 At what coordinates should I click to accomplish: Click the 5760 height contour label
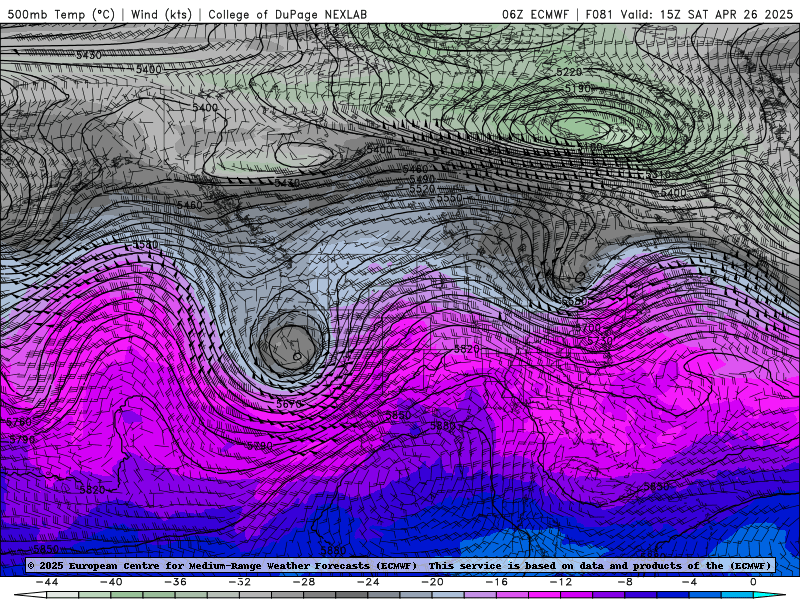click(18, 422)
